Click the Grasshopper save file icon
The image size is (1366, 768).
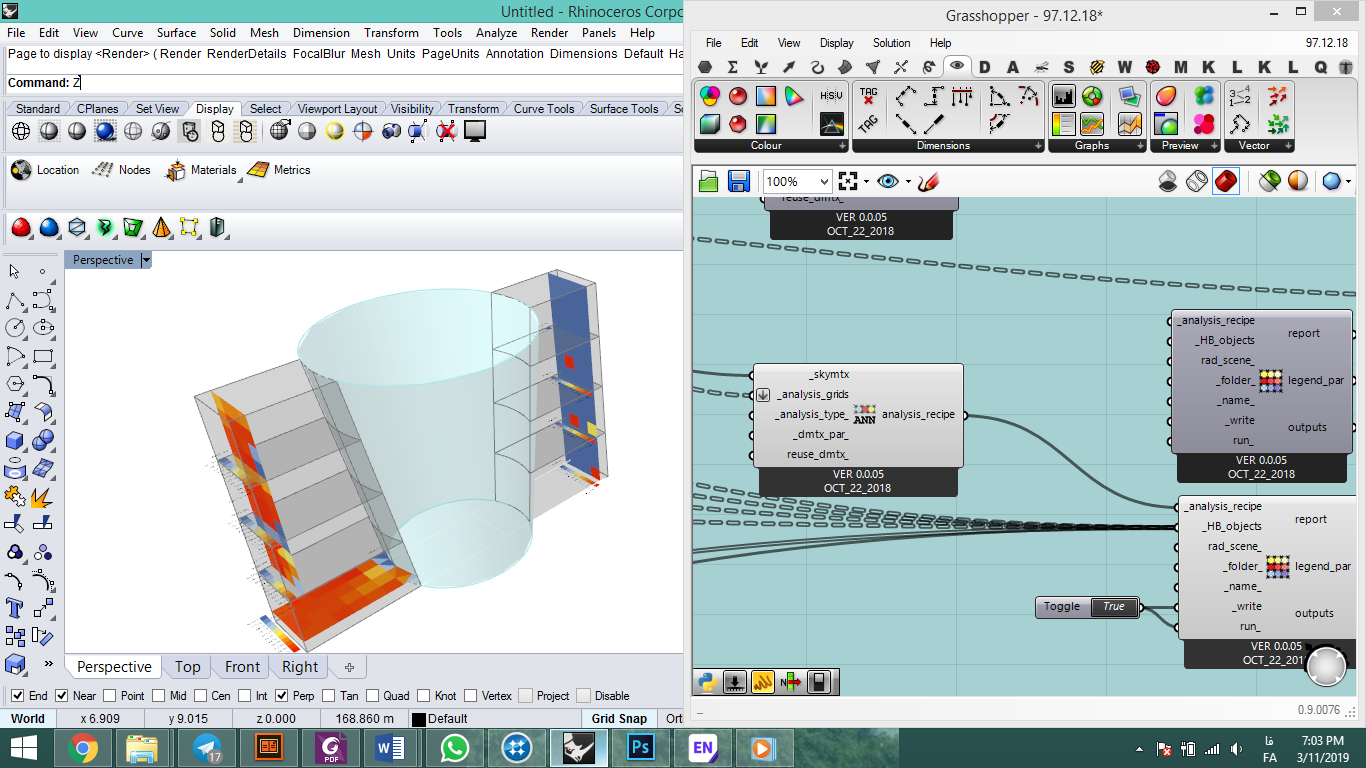(739, 181)
